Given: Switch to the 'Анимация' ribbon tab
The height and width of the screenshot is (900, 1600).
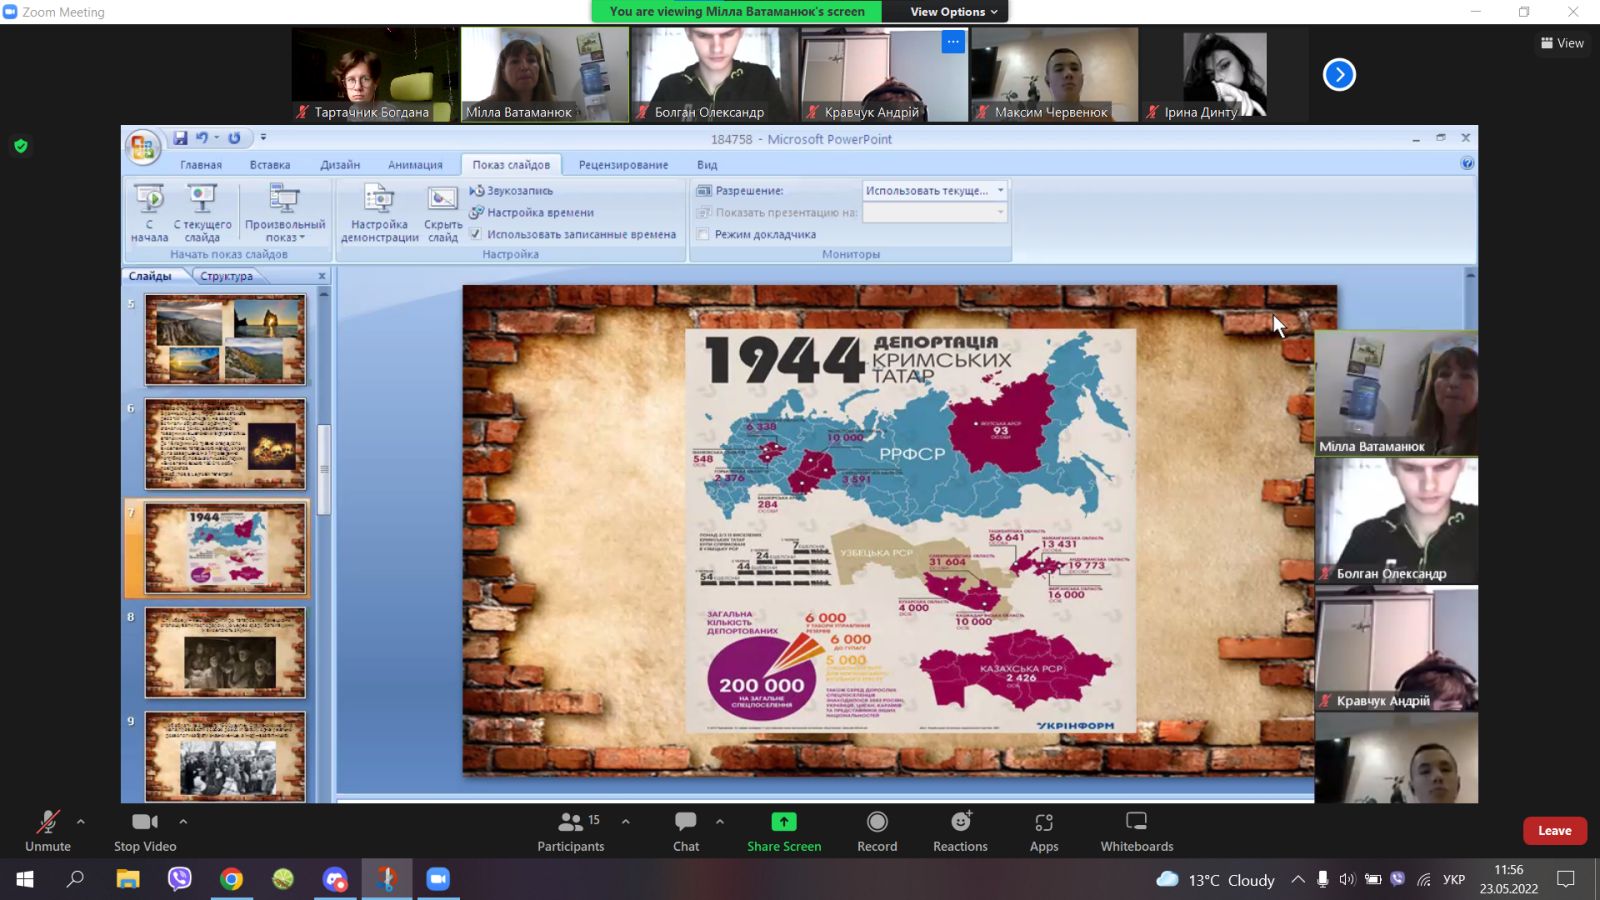Looking at the screenshot, I should pyautogui.click(x=415, y=165).
